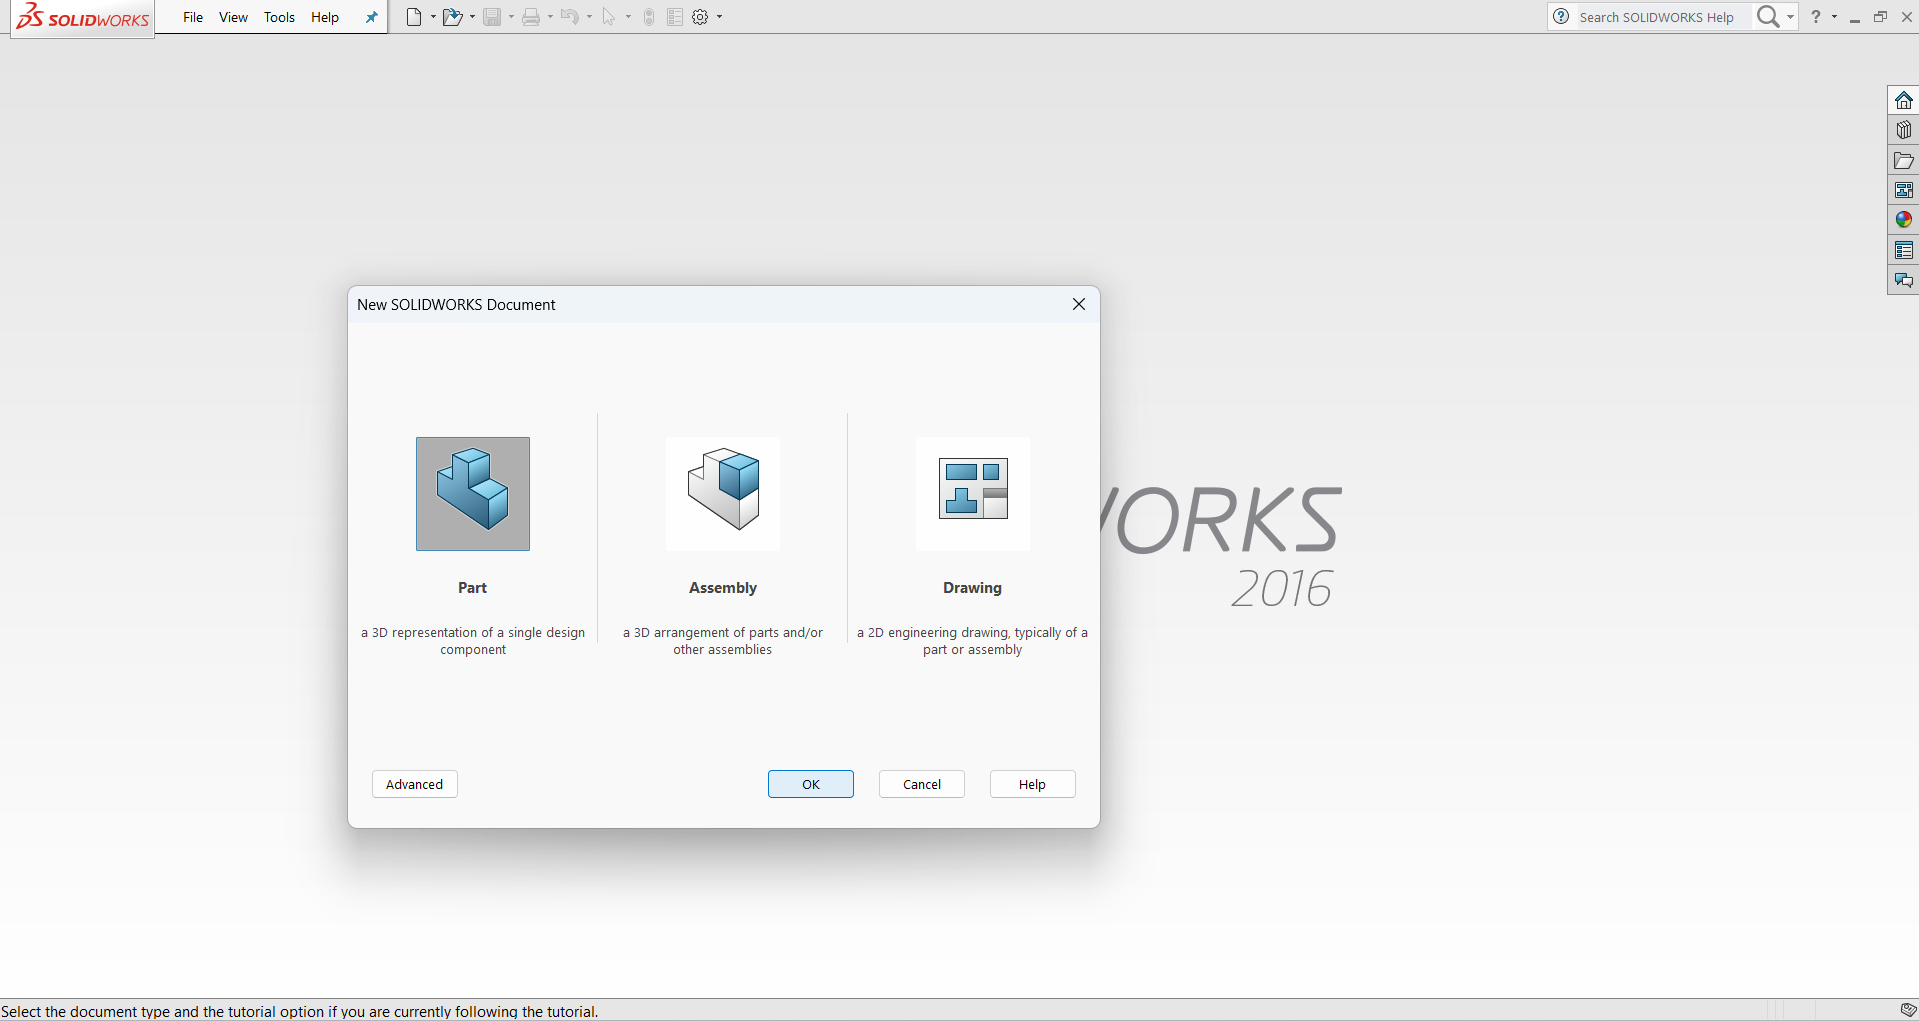Click the Drawing label text
The height and width of the screenshot is (1021, 1919).
coord(973,588)
